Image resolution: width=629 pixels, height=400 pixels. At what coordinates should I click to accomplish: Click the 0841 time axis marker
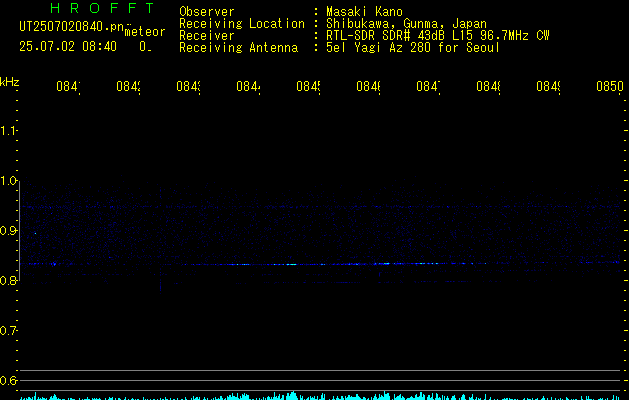pos(68,87)
